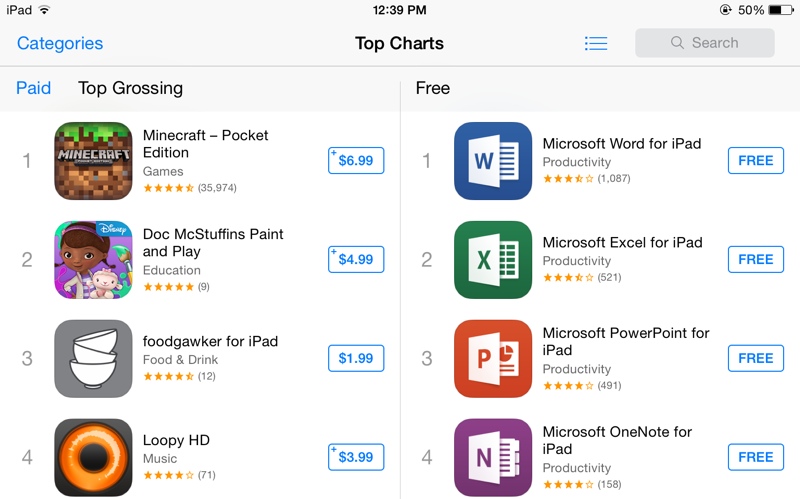Open the list view icon beside search
Screen dimensions: 800x499
[x=596, y=43]
